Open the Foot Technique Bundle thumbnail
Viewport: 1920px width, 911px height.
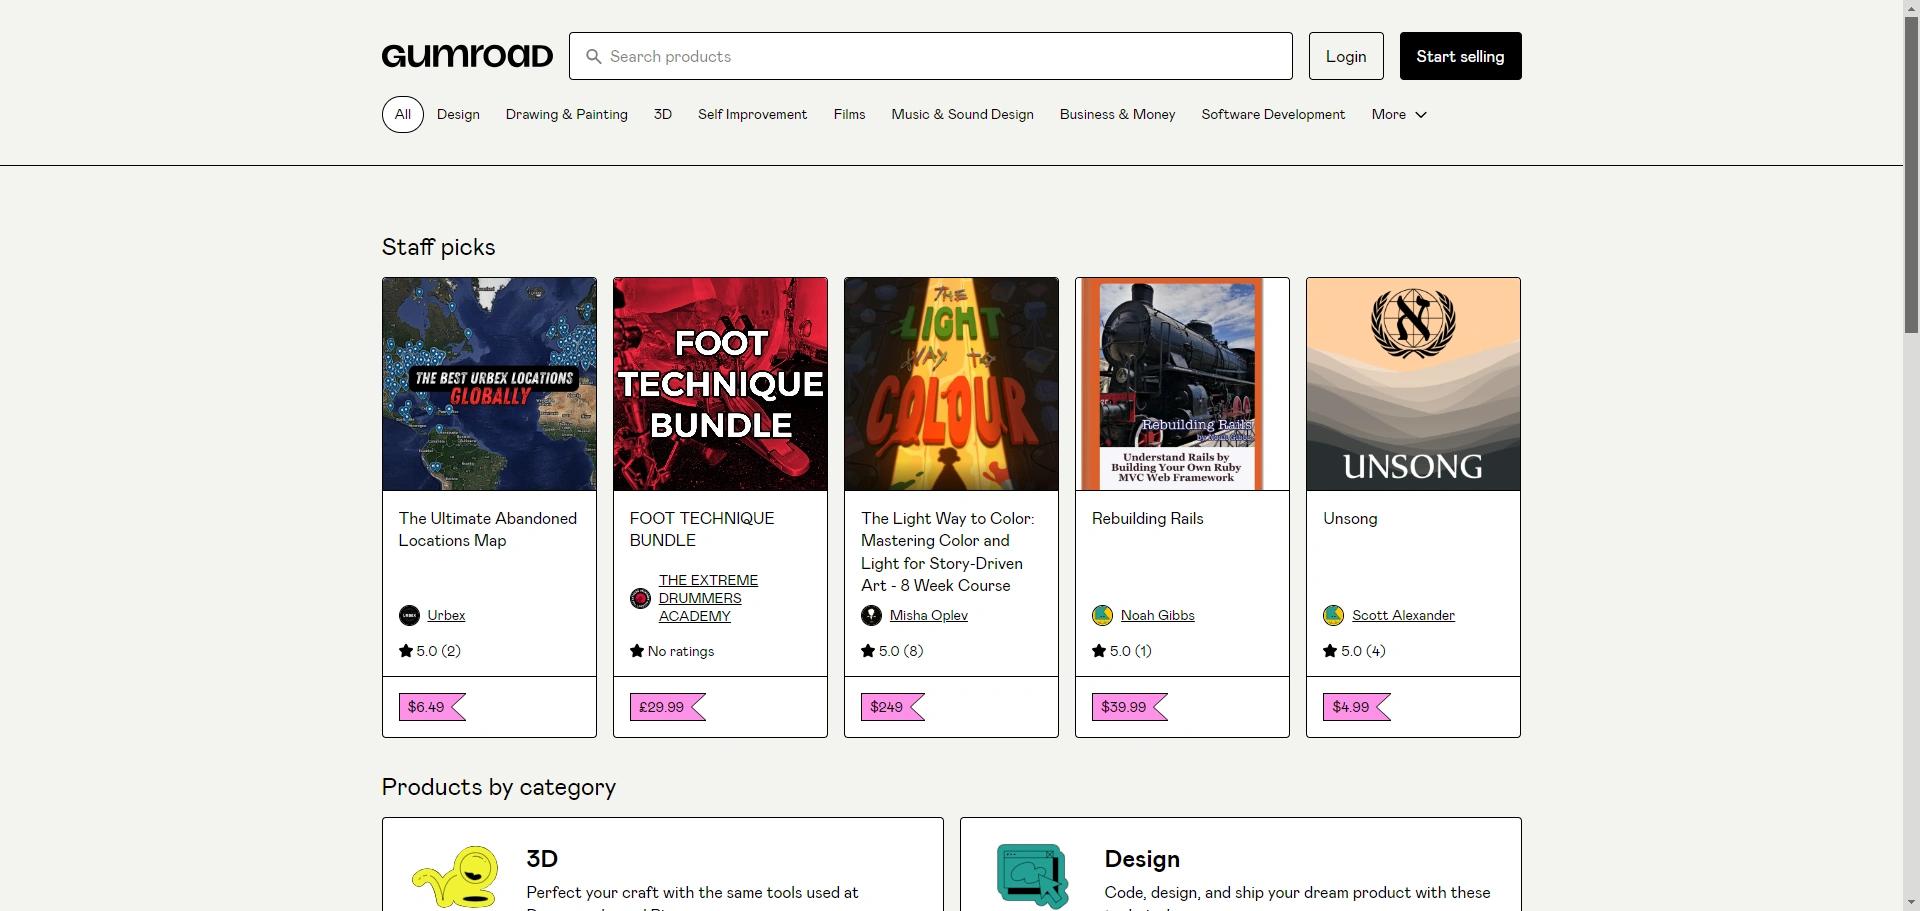[720, 384]
